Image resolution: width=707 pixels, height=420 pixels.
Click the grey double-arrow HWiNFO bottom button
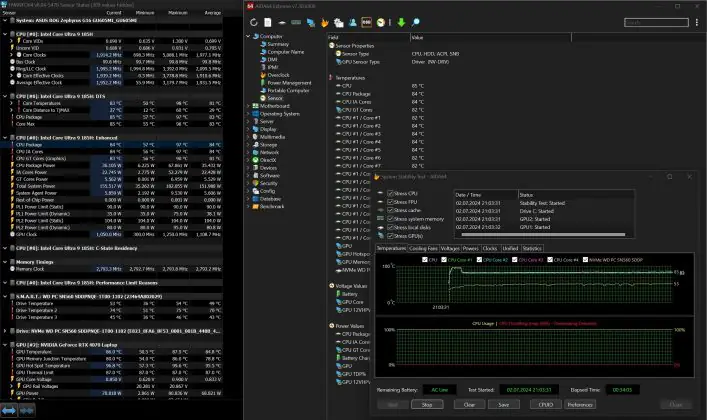pos(27,411)
